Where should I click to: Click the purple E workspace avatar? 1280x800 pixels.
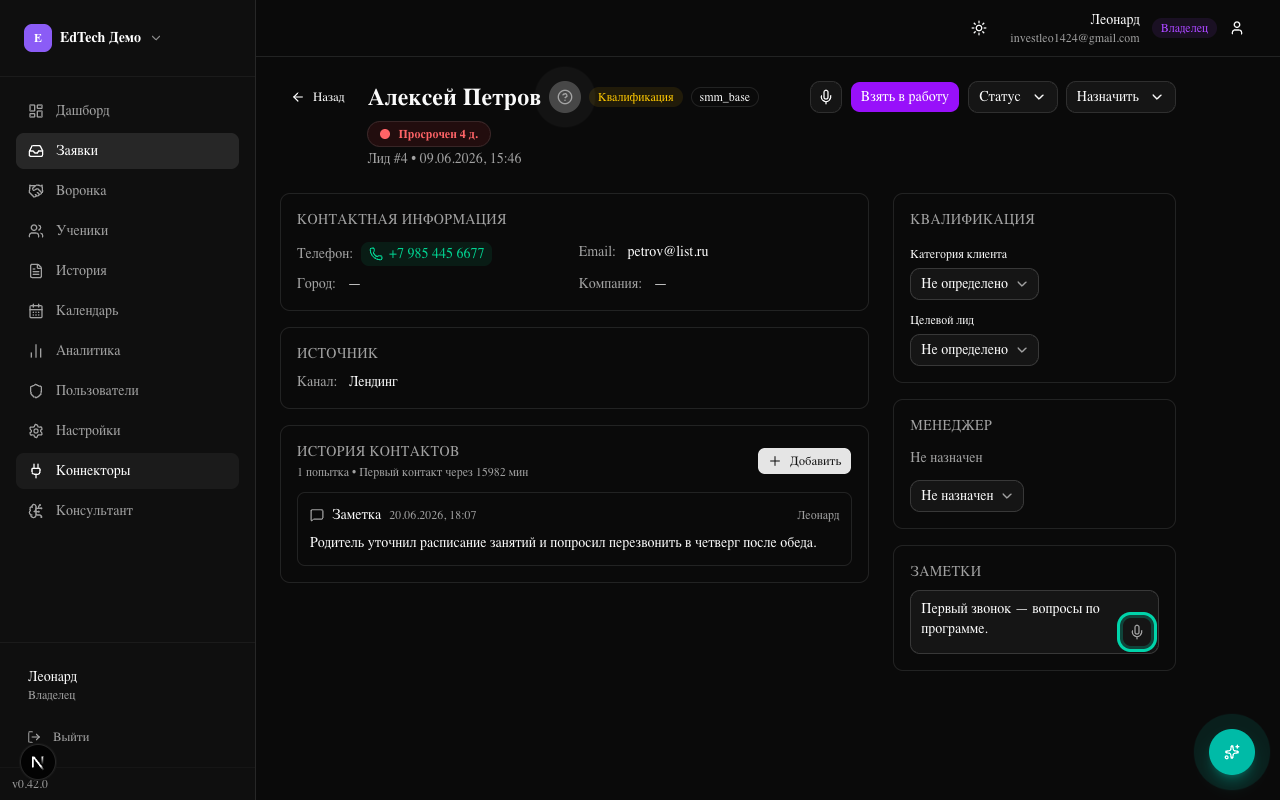tap(38, 38)
